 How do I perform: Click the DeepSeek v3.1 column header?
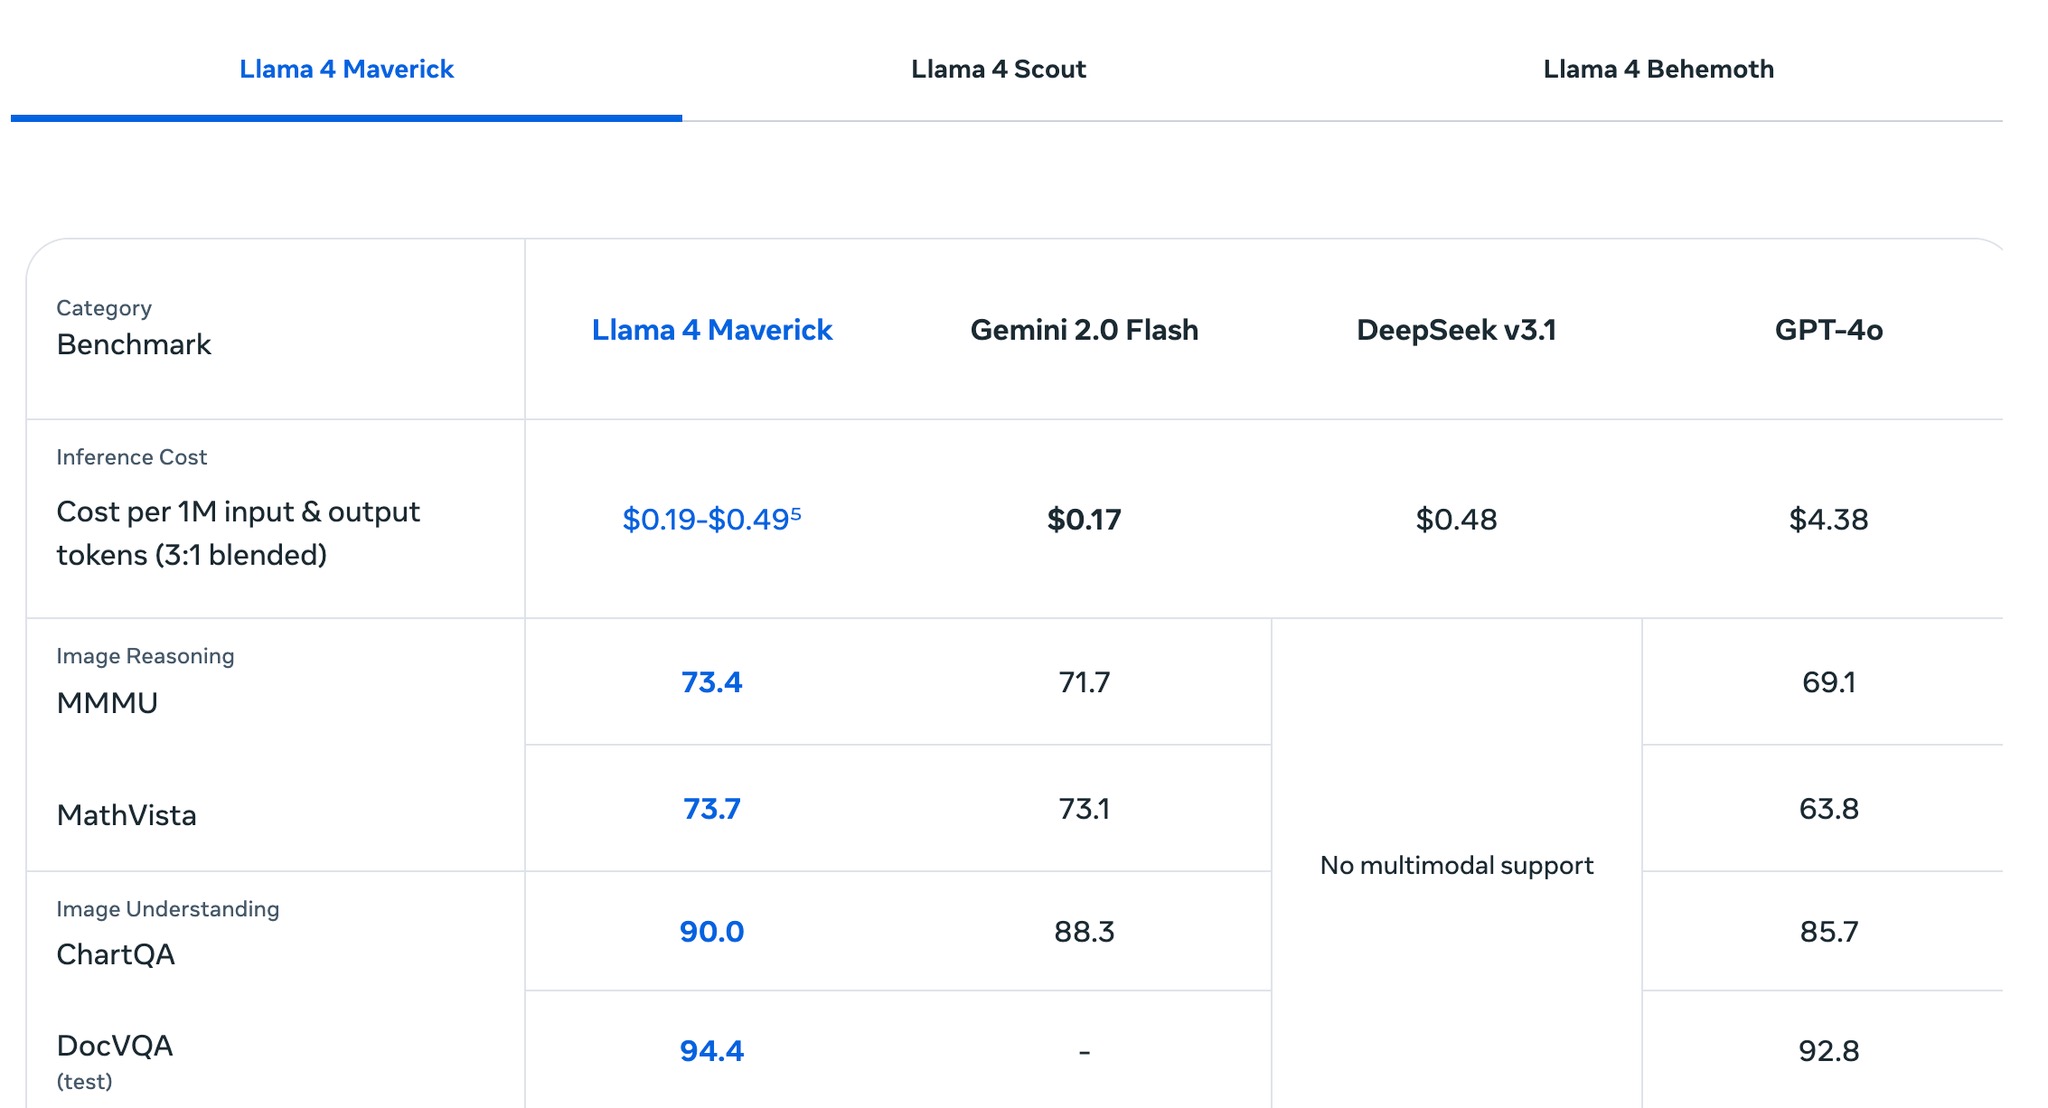1456,330
